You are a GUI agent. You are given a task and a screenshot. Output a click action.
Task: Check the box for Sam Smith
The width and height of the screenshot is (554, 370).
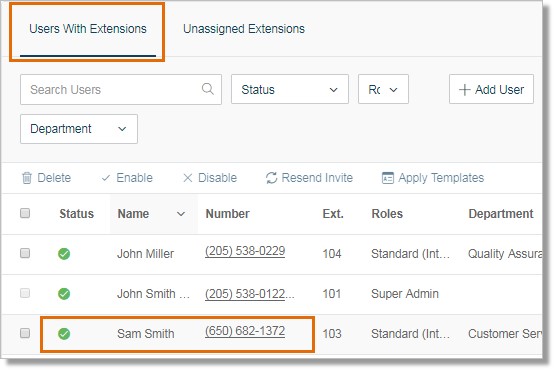coord(25,333)
